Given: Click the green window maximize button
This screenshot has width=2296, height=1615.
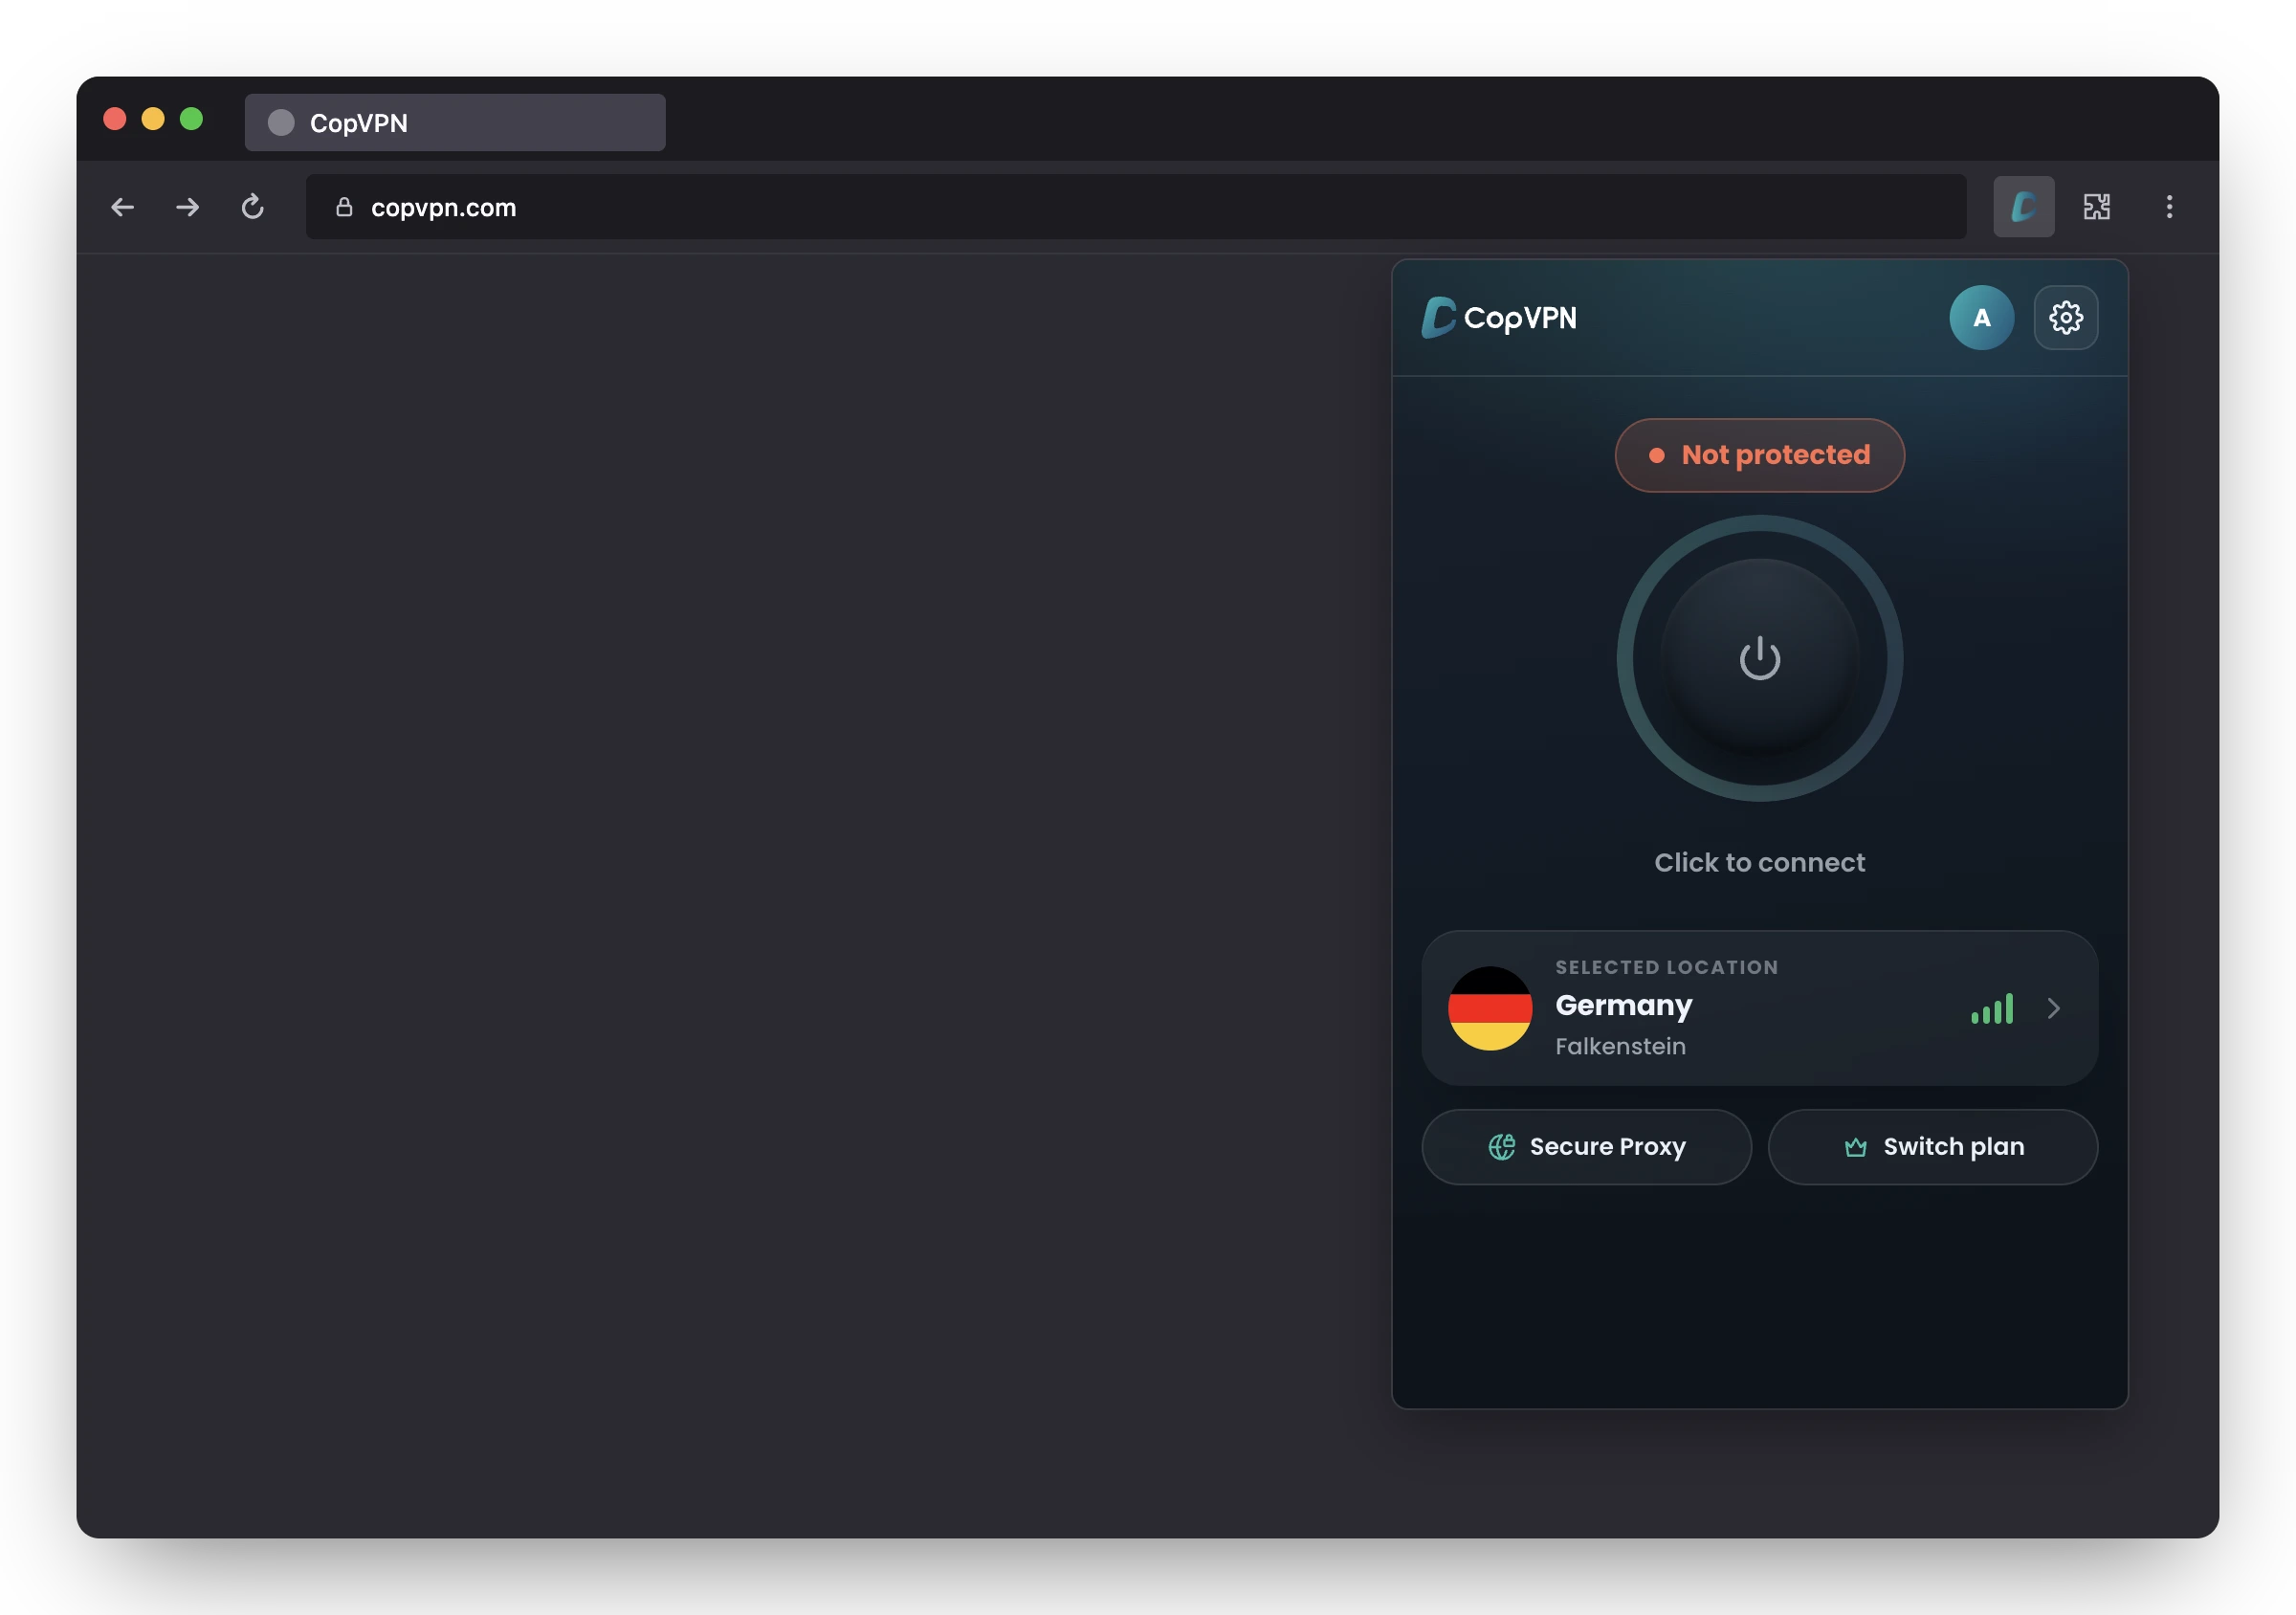Looking at the screenshot, I should (191, 119).
